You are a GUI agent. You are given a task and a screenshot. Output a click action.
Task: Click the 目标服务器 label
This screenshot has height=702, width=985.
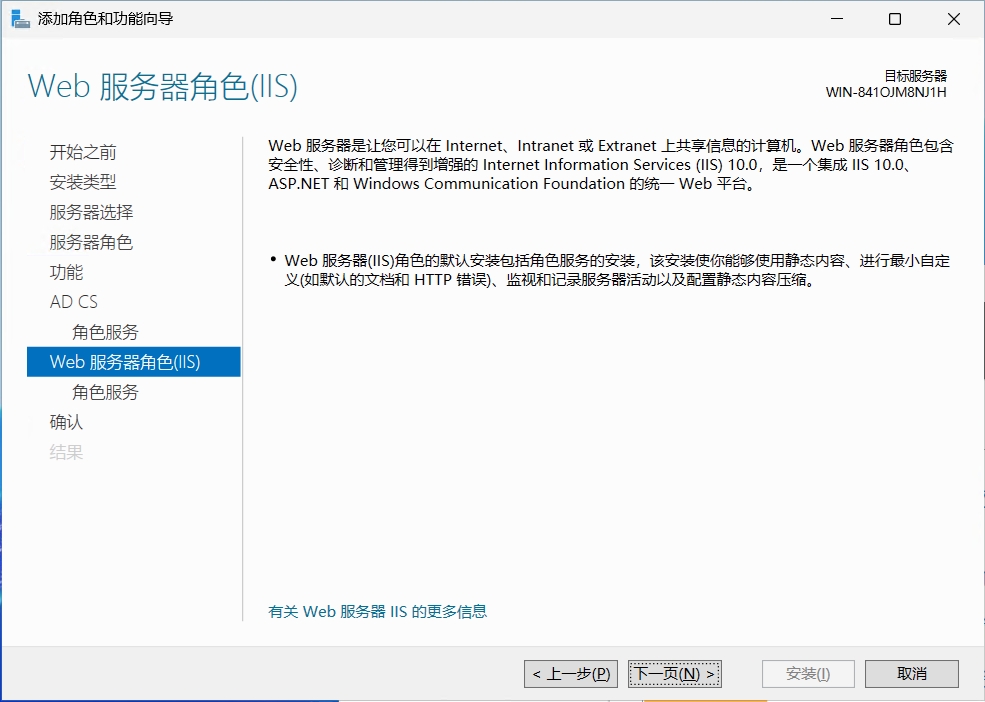915,76
